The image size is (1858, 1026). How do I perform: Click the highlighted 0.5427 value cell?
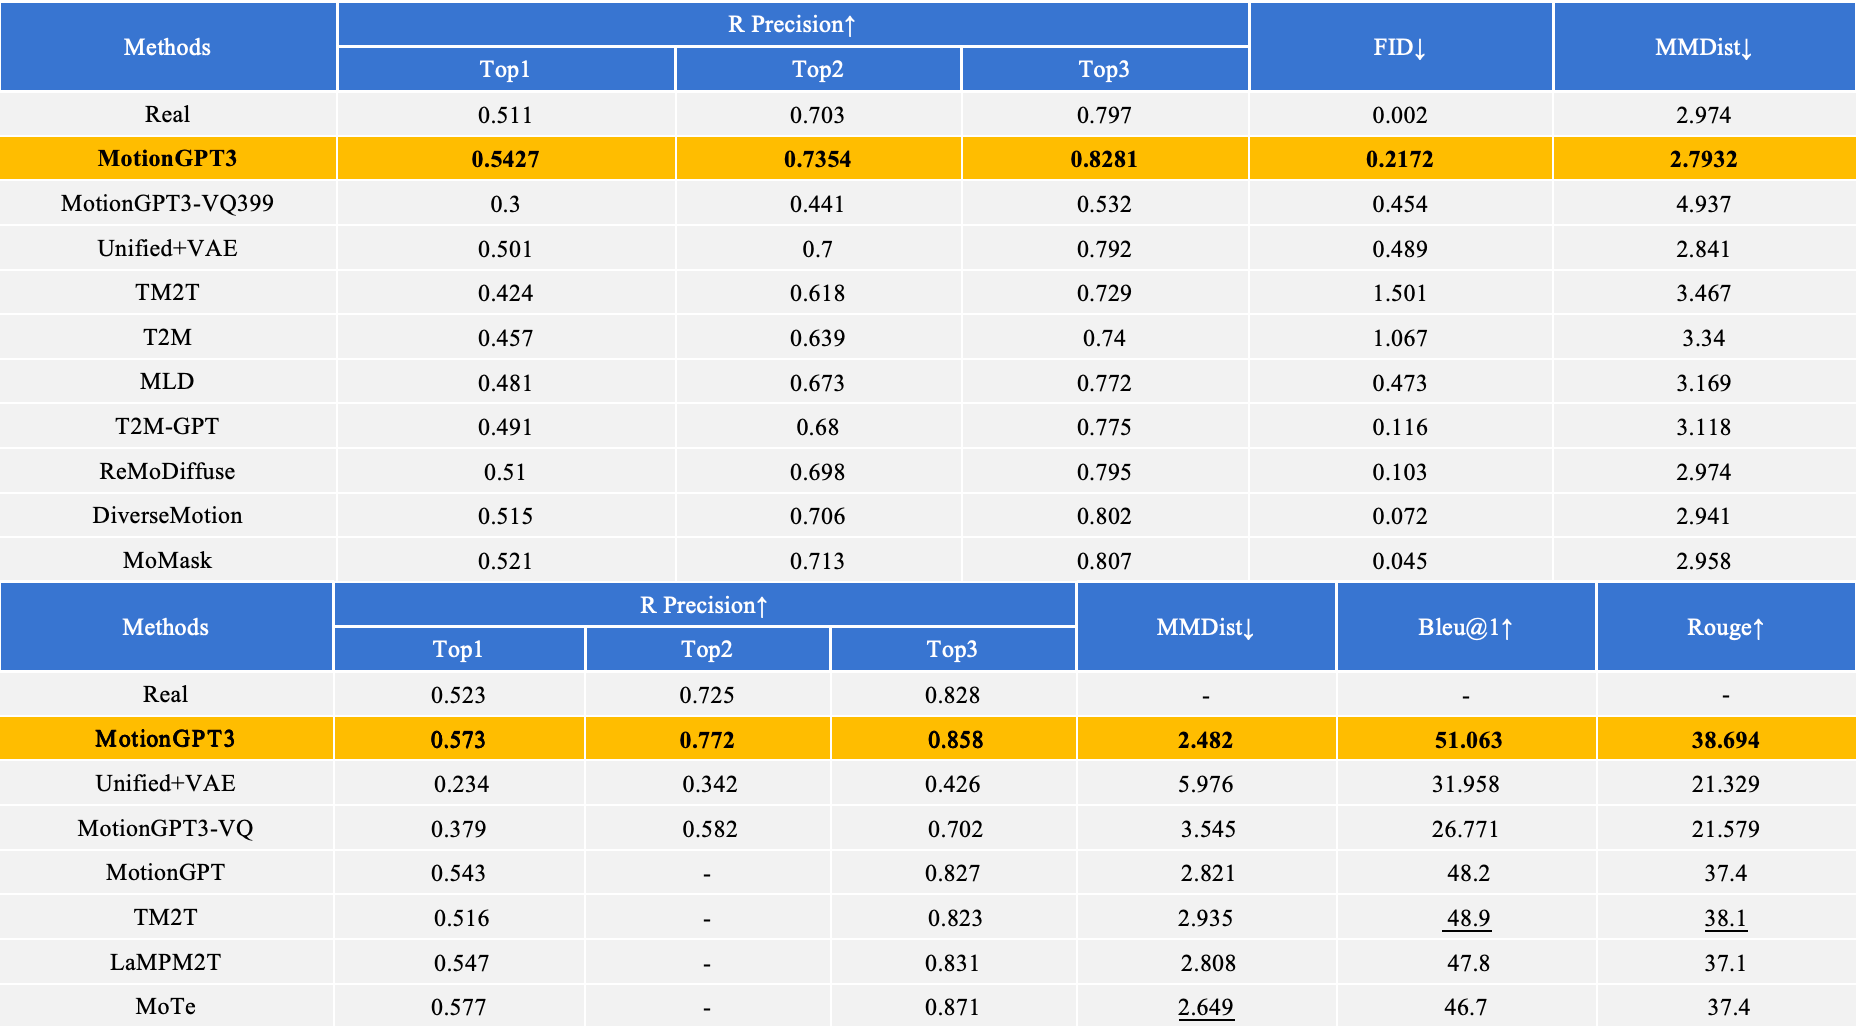coord(505,159)
